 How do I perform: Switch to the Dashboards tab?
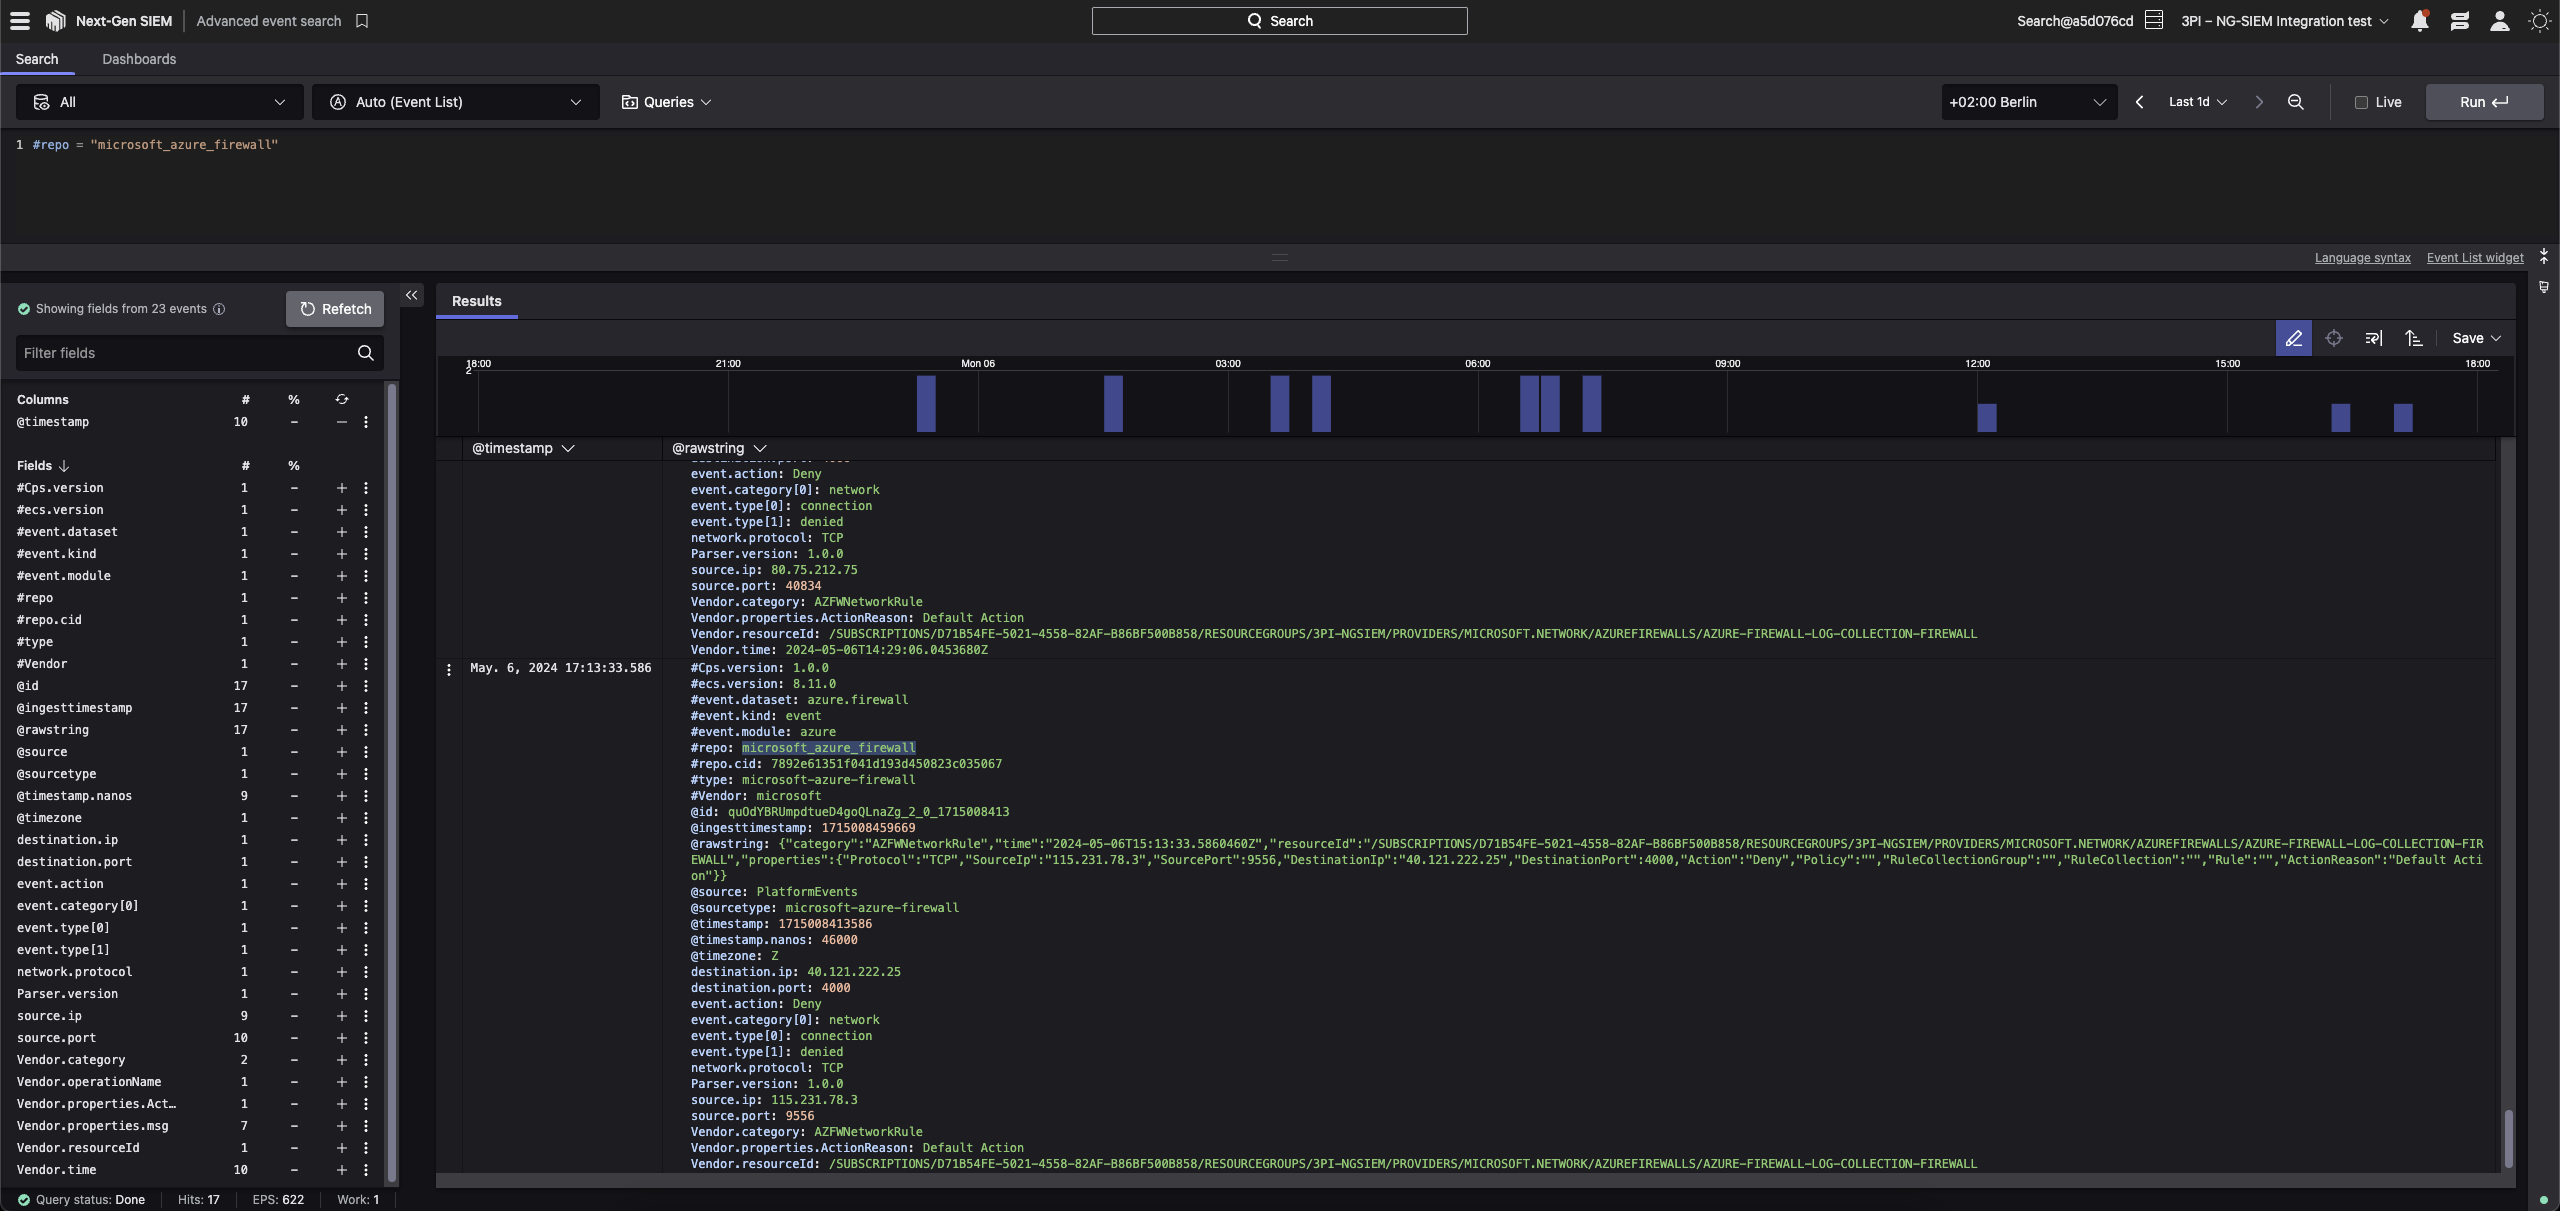coord(139,59)
